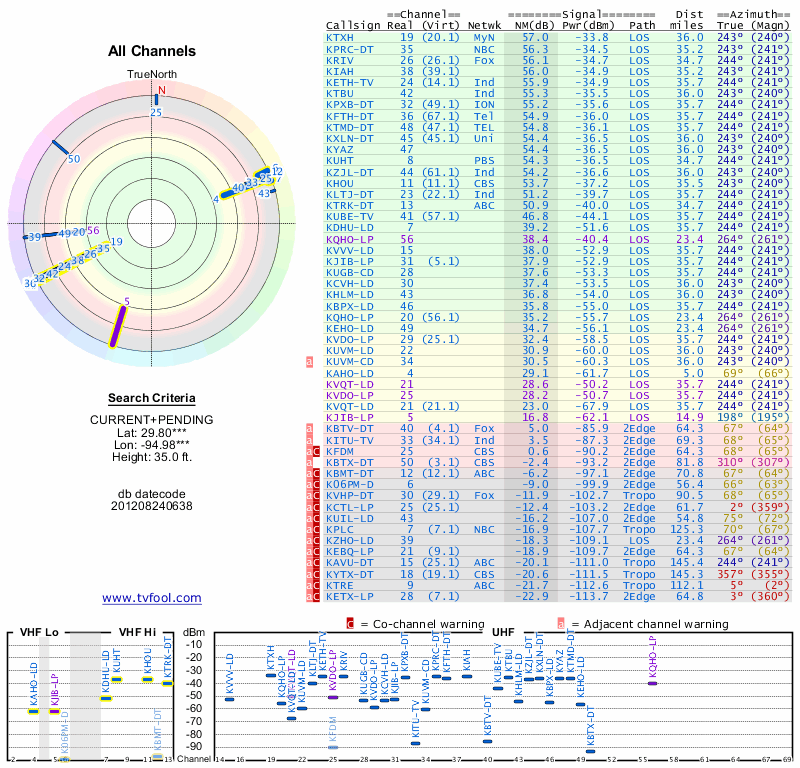Click the All Channels heading
Viewport: 800px width, 768px height.
152,51
